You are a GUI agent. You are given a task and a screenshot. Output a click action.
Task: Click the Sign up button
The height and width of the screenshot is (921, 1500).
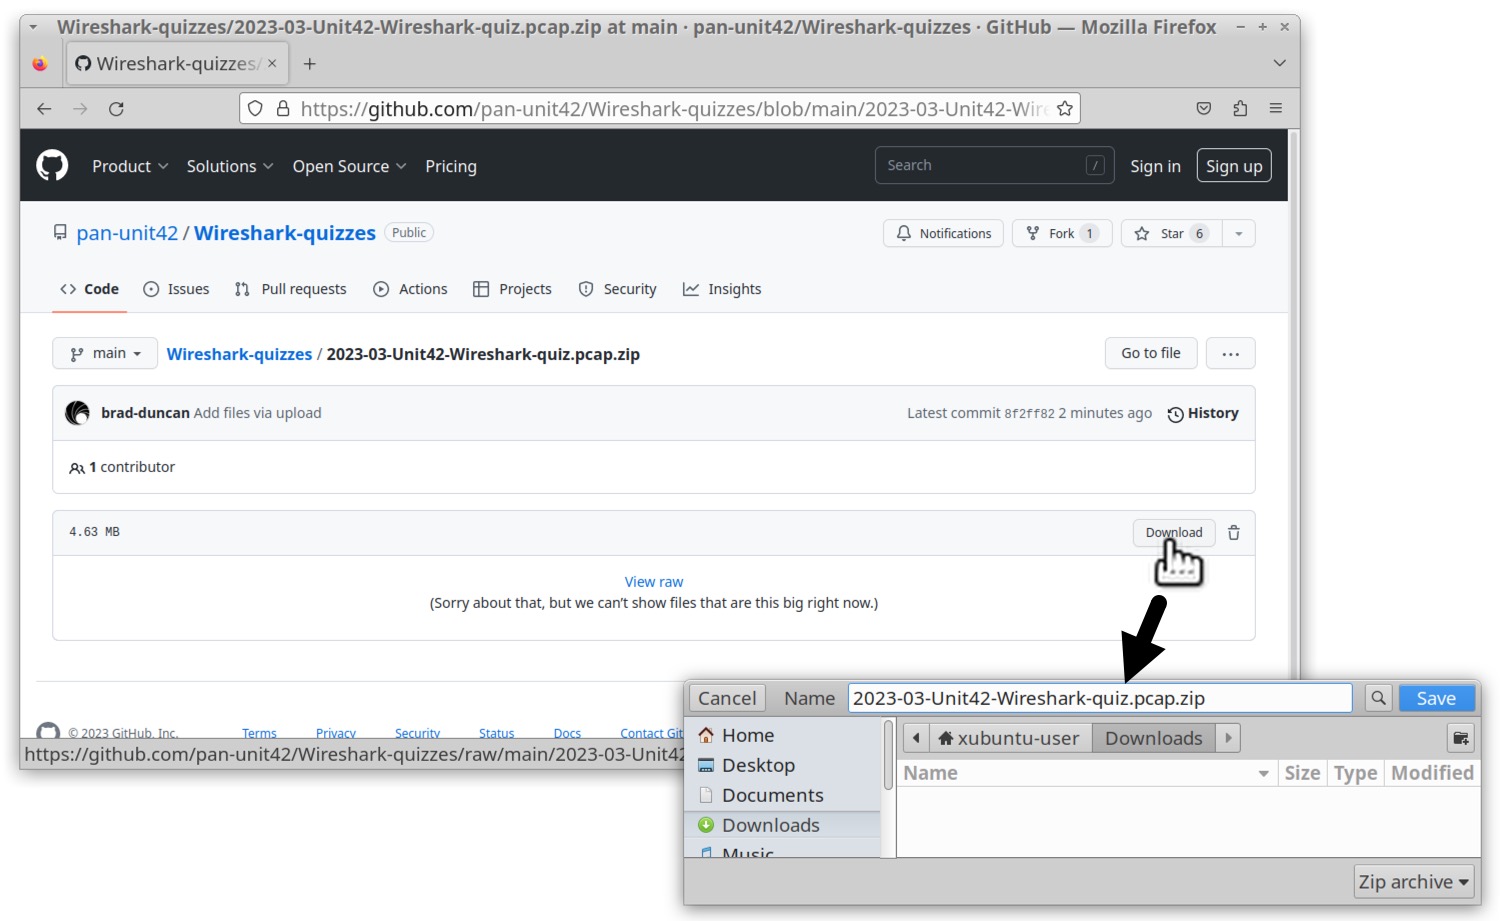1234,166
